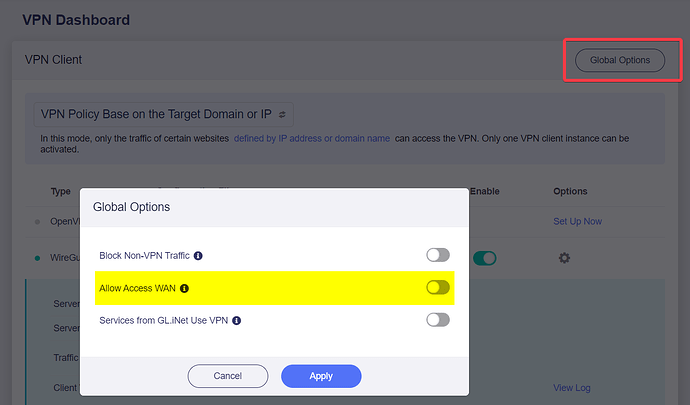Click info icon beside Block Non-VPN Traffic
The height and width of the screenshot is (405, 690).
[x=198, y=256]
